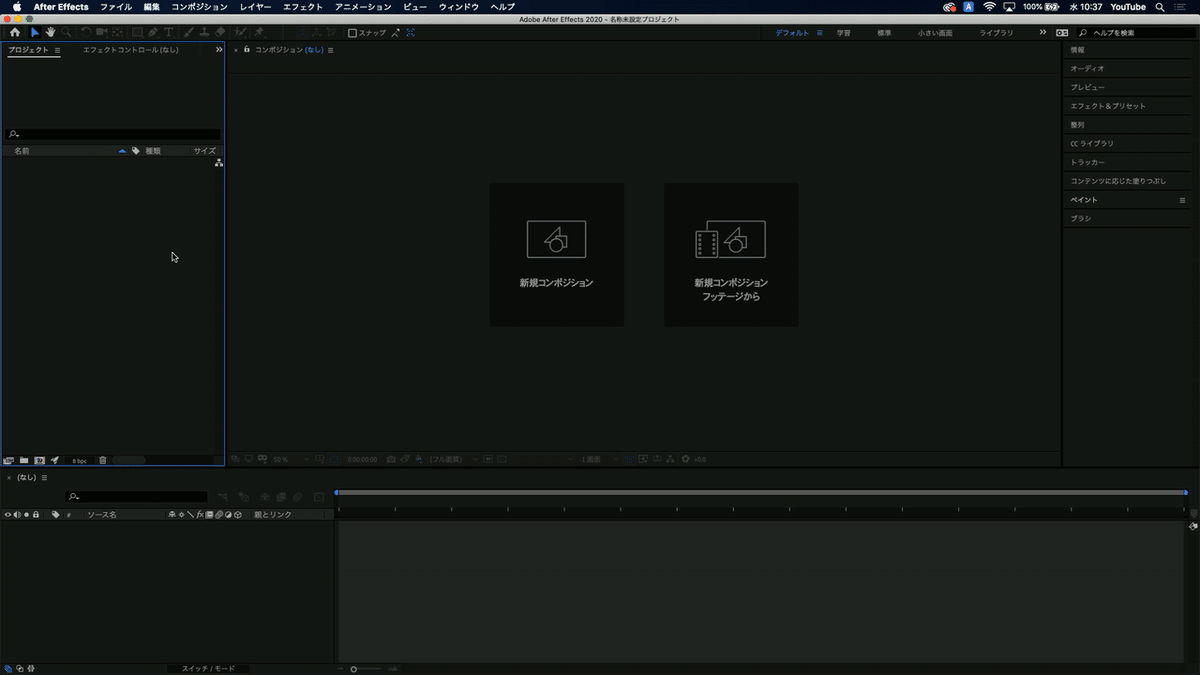
Task: Expand hidden Project panel tabs chevron
Action: 219,50
